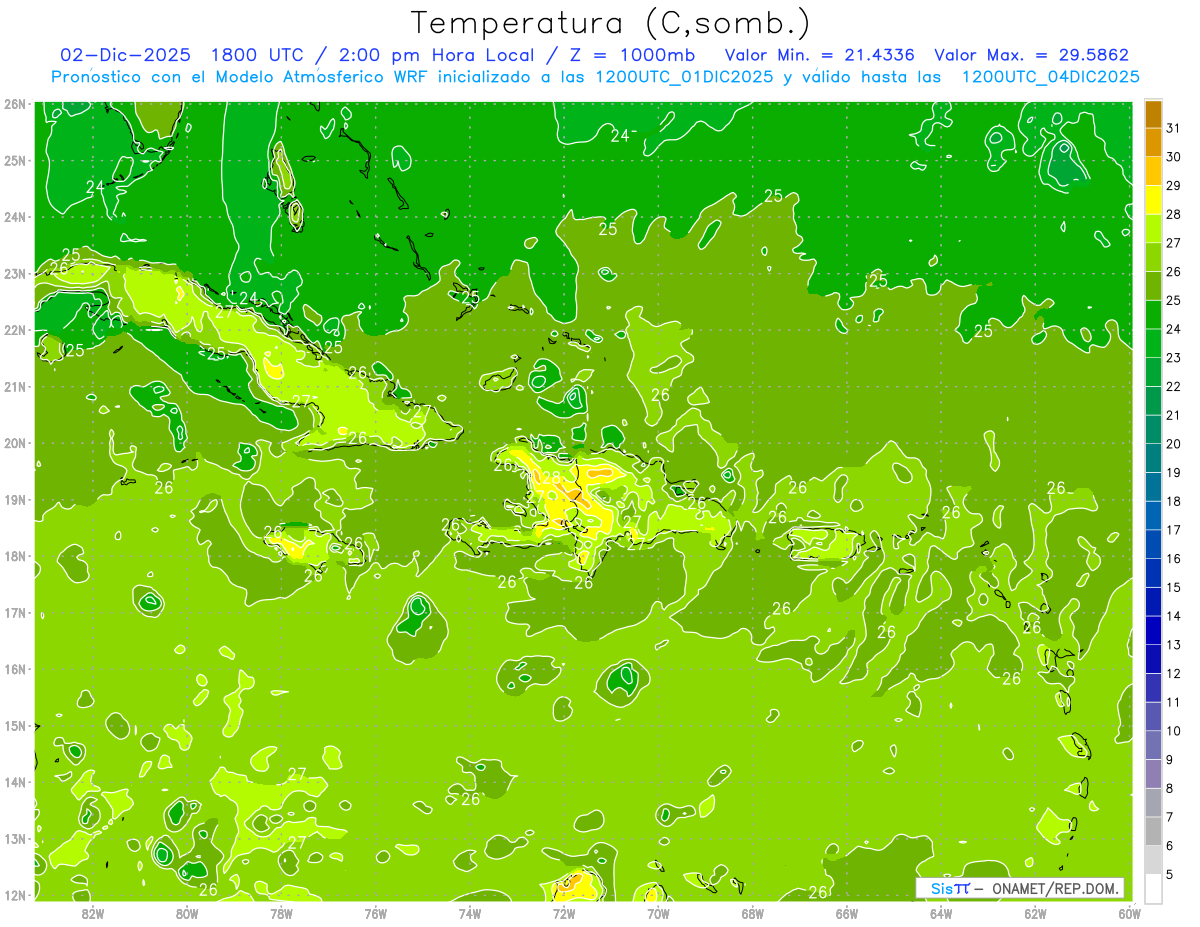Click the SisTT ONAMET/REP.DOM. watermark logo
The height and width of the screenshot is (927, 1200).
[x=1020, y=888]
